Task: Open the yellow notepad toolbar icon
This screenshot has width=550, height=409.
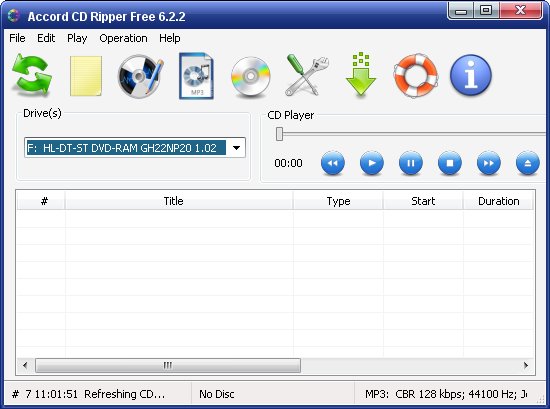Action: pos(86,76)
